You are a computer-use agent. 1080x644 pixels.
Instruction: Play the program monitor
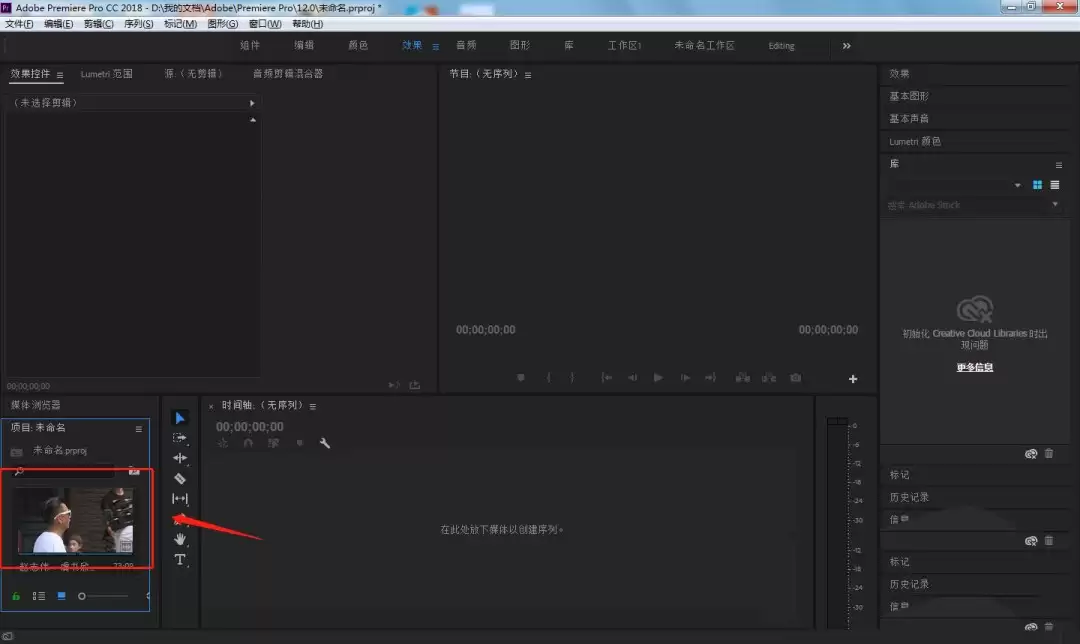tap(658, 377)
